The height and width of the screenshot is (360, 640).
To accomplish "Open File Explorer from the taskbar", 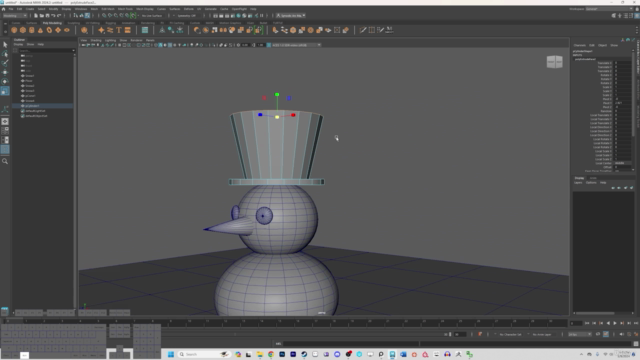I will tap(260, 354).
